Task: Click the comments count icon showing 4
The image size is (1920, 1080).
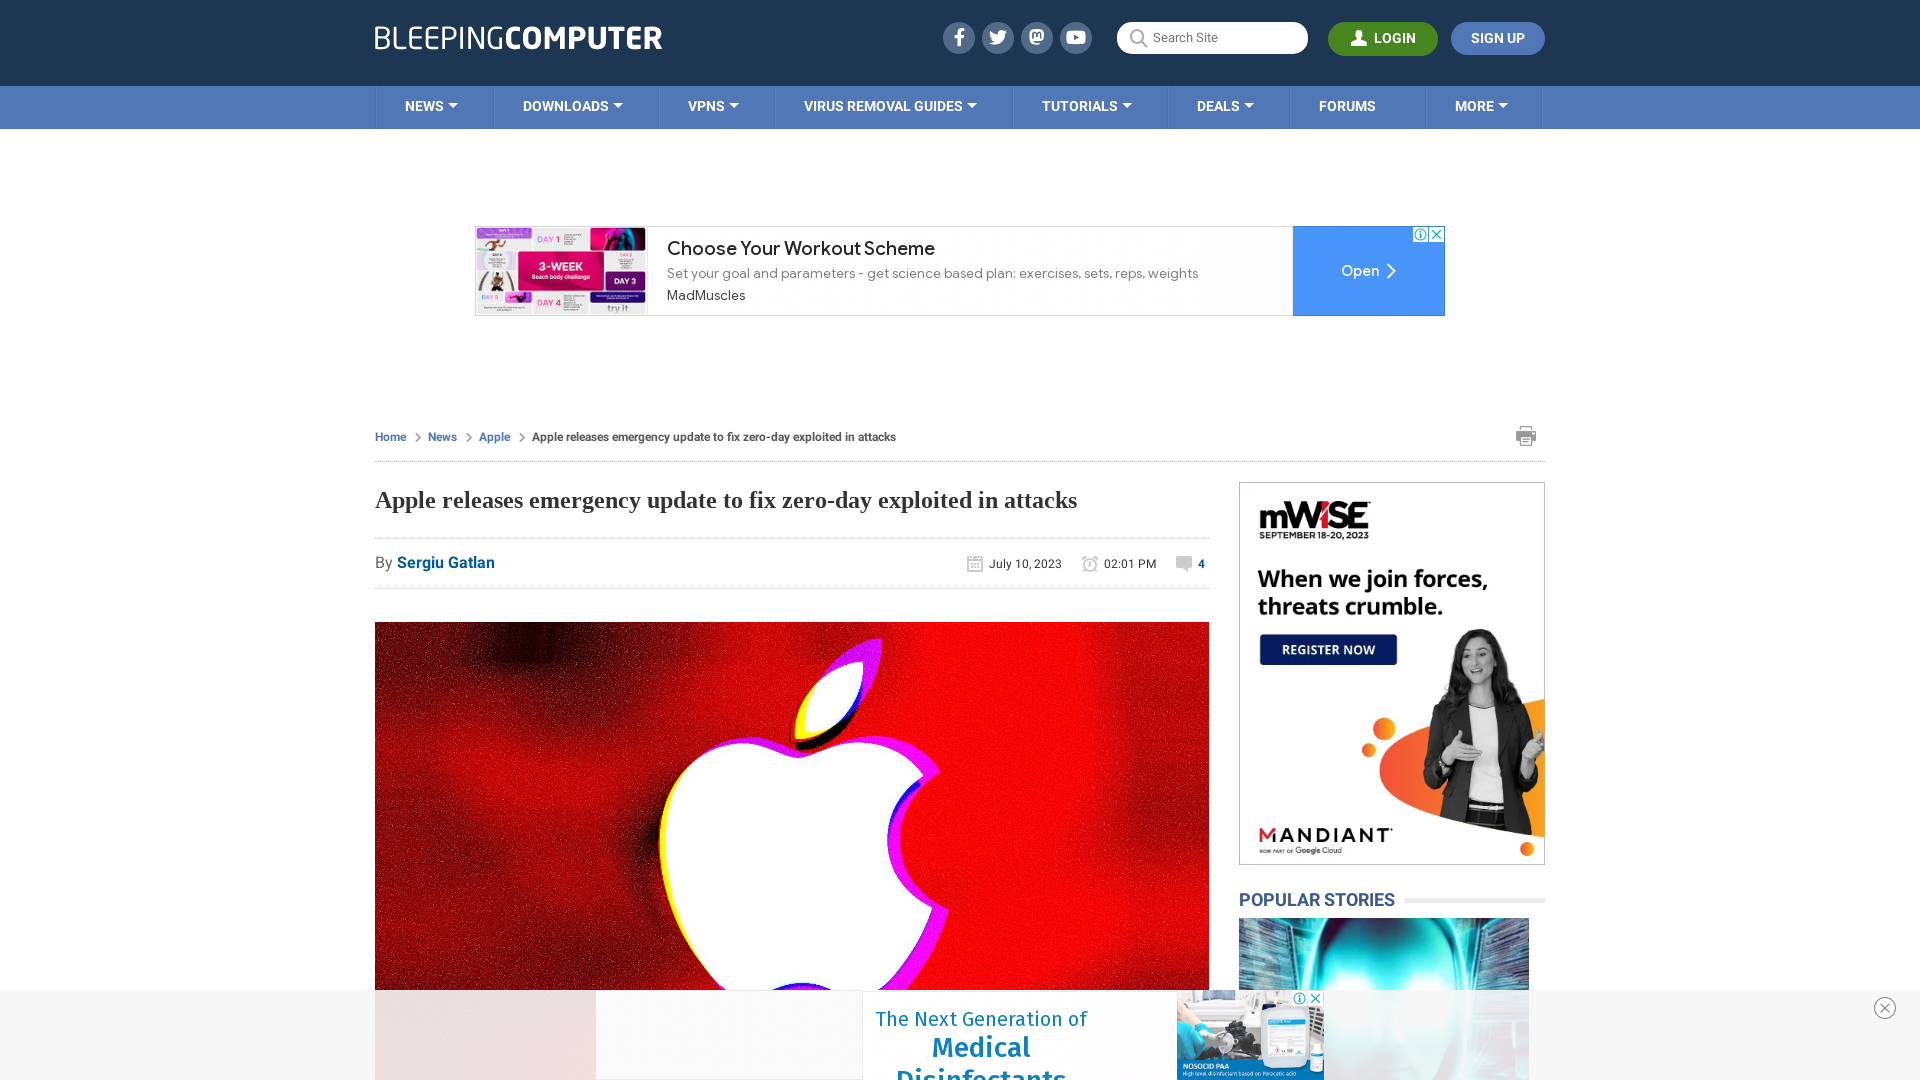Action: [1189, 563]
